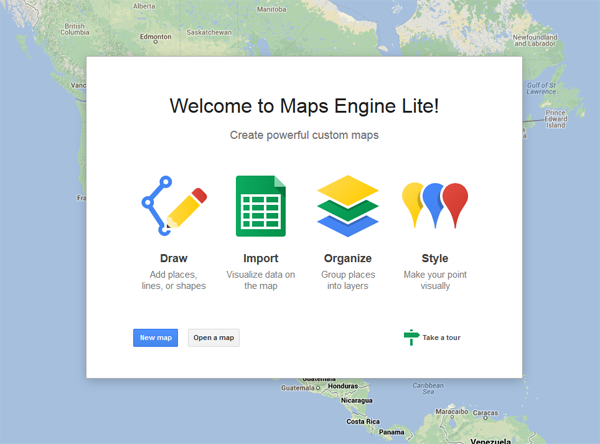600x444 pixels.
Task: Click Costa Rica label on the map
Action: [x=363, y=421]
